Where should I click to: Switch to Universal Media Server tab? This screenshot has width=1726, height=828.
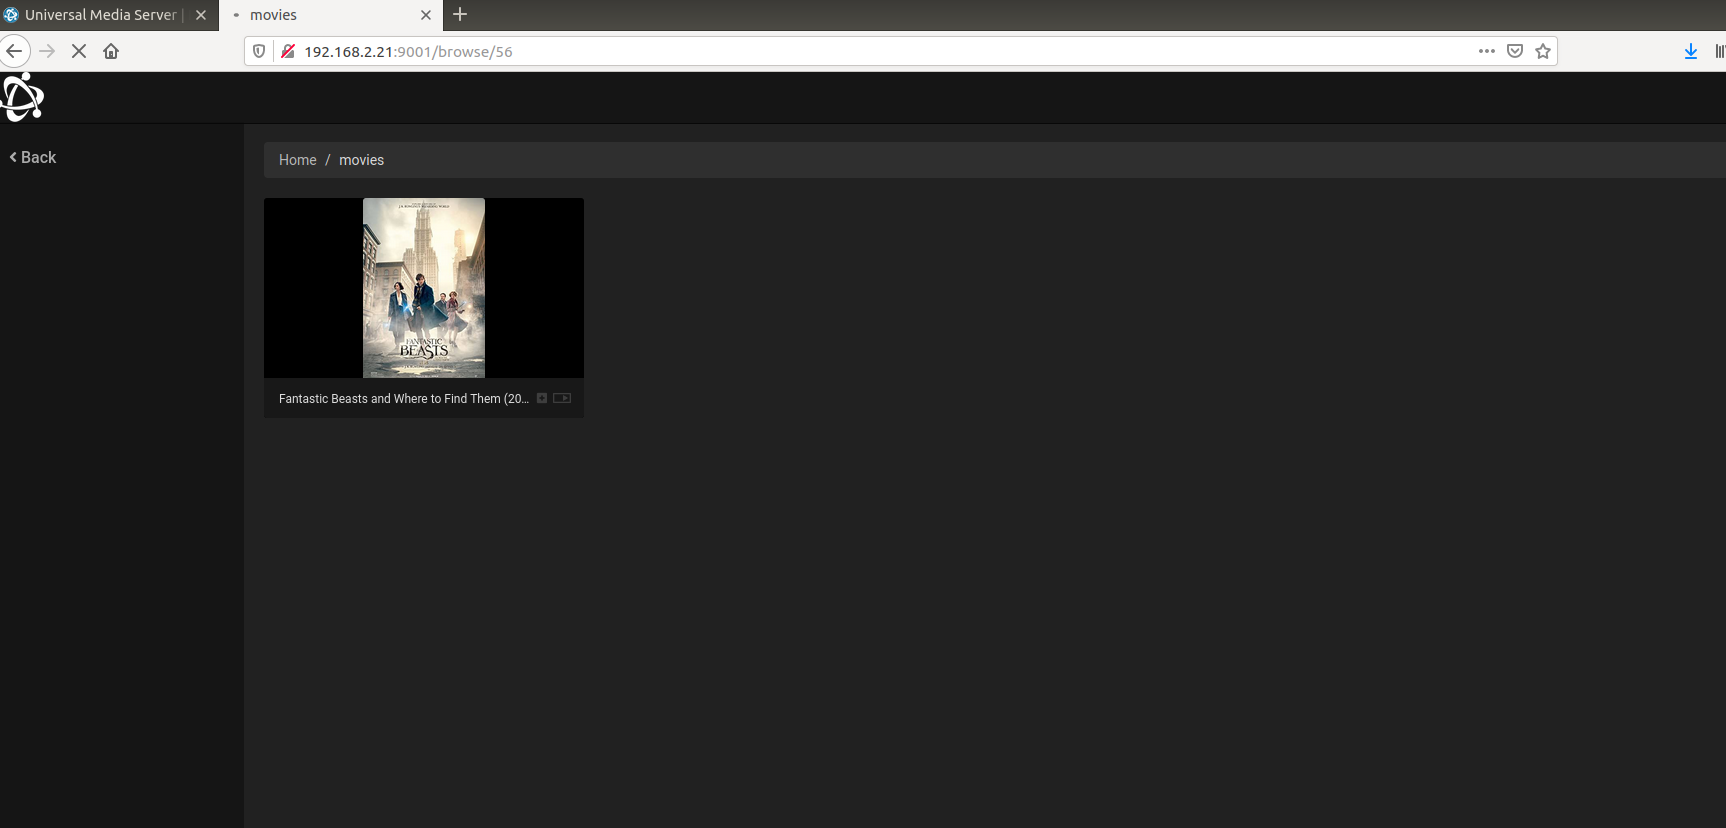coord(100,15)
